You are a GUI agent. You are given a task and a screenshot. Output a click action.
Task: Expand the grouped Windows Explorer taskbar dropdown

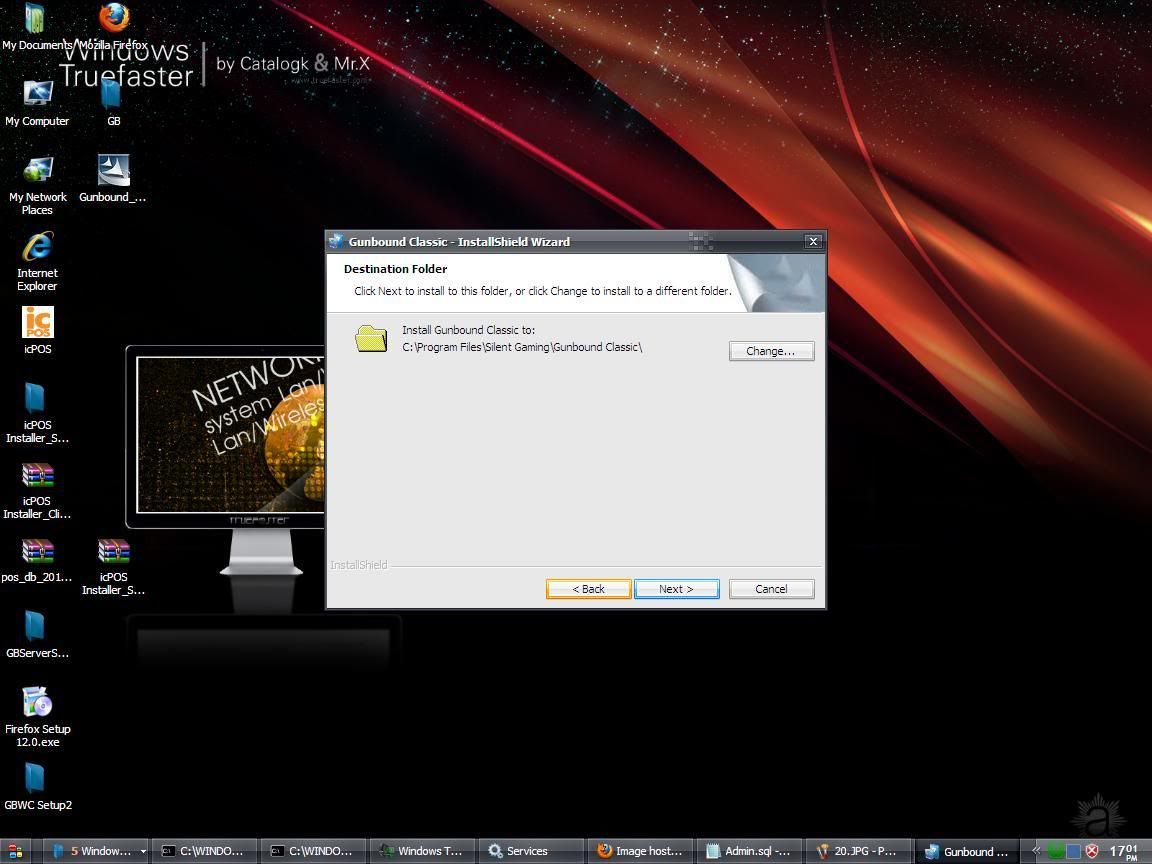click(143, 851)
